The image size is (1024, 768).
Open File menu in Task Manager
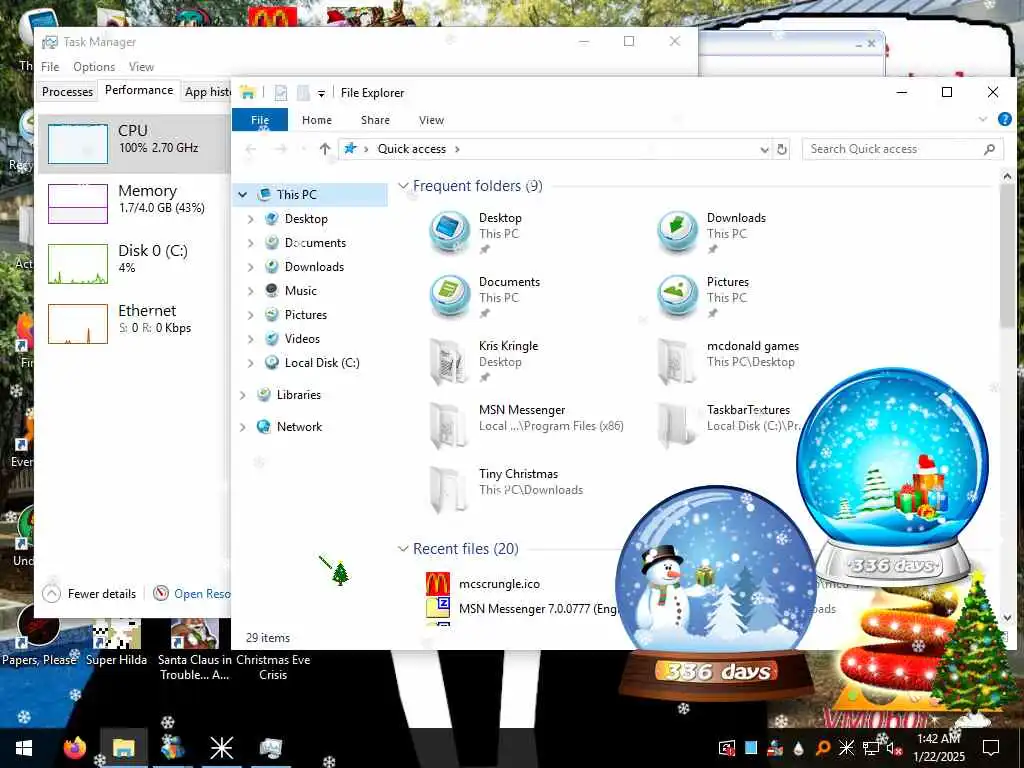point(50,67)
